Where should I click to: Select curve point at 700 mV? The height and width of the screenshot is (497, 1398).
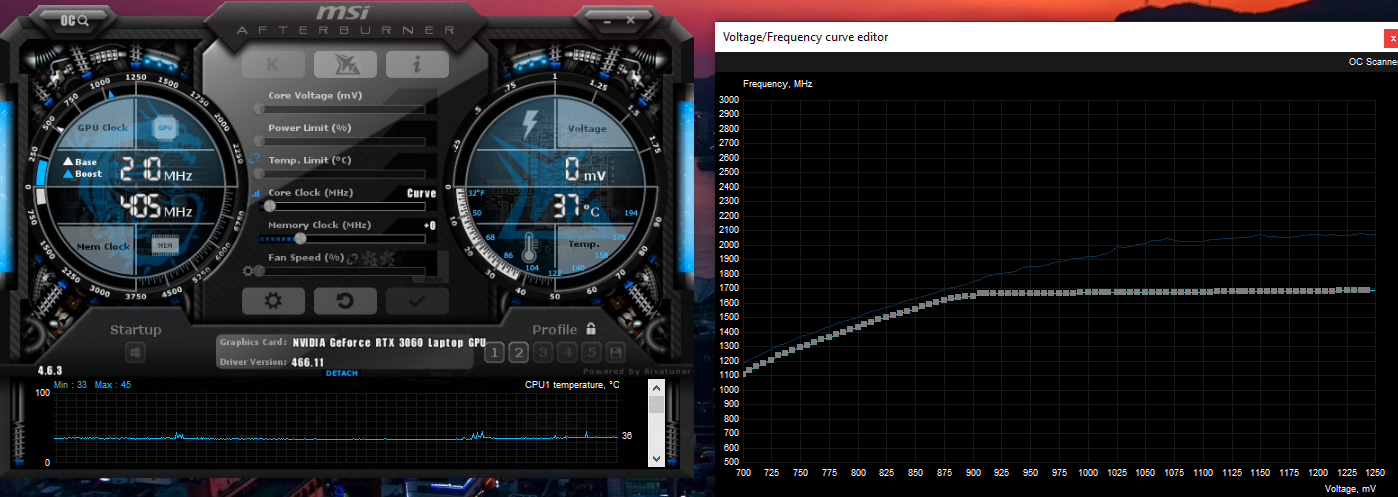(x=743, y=373)
